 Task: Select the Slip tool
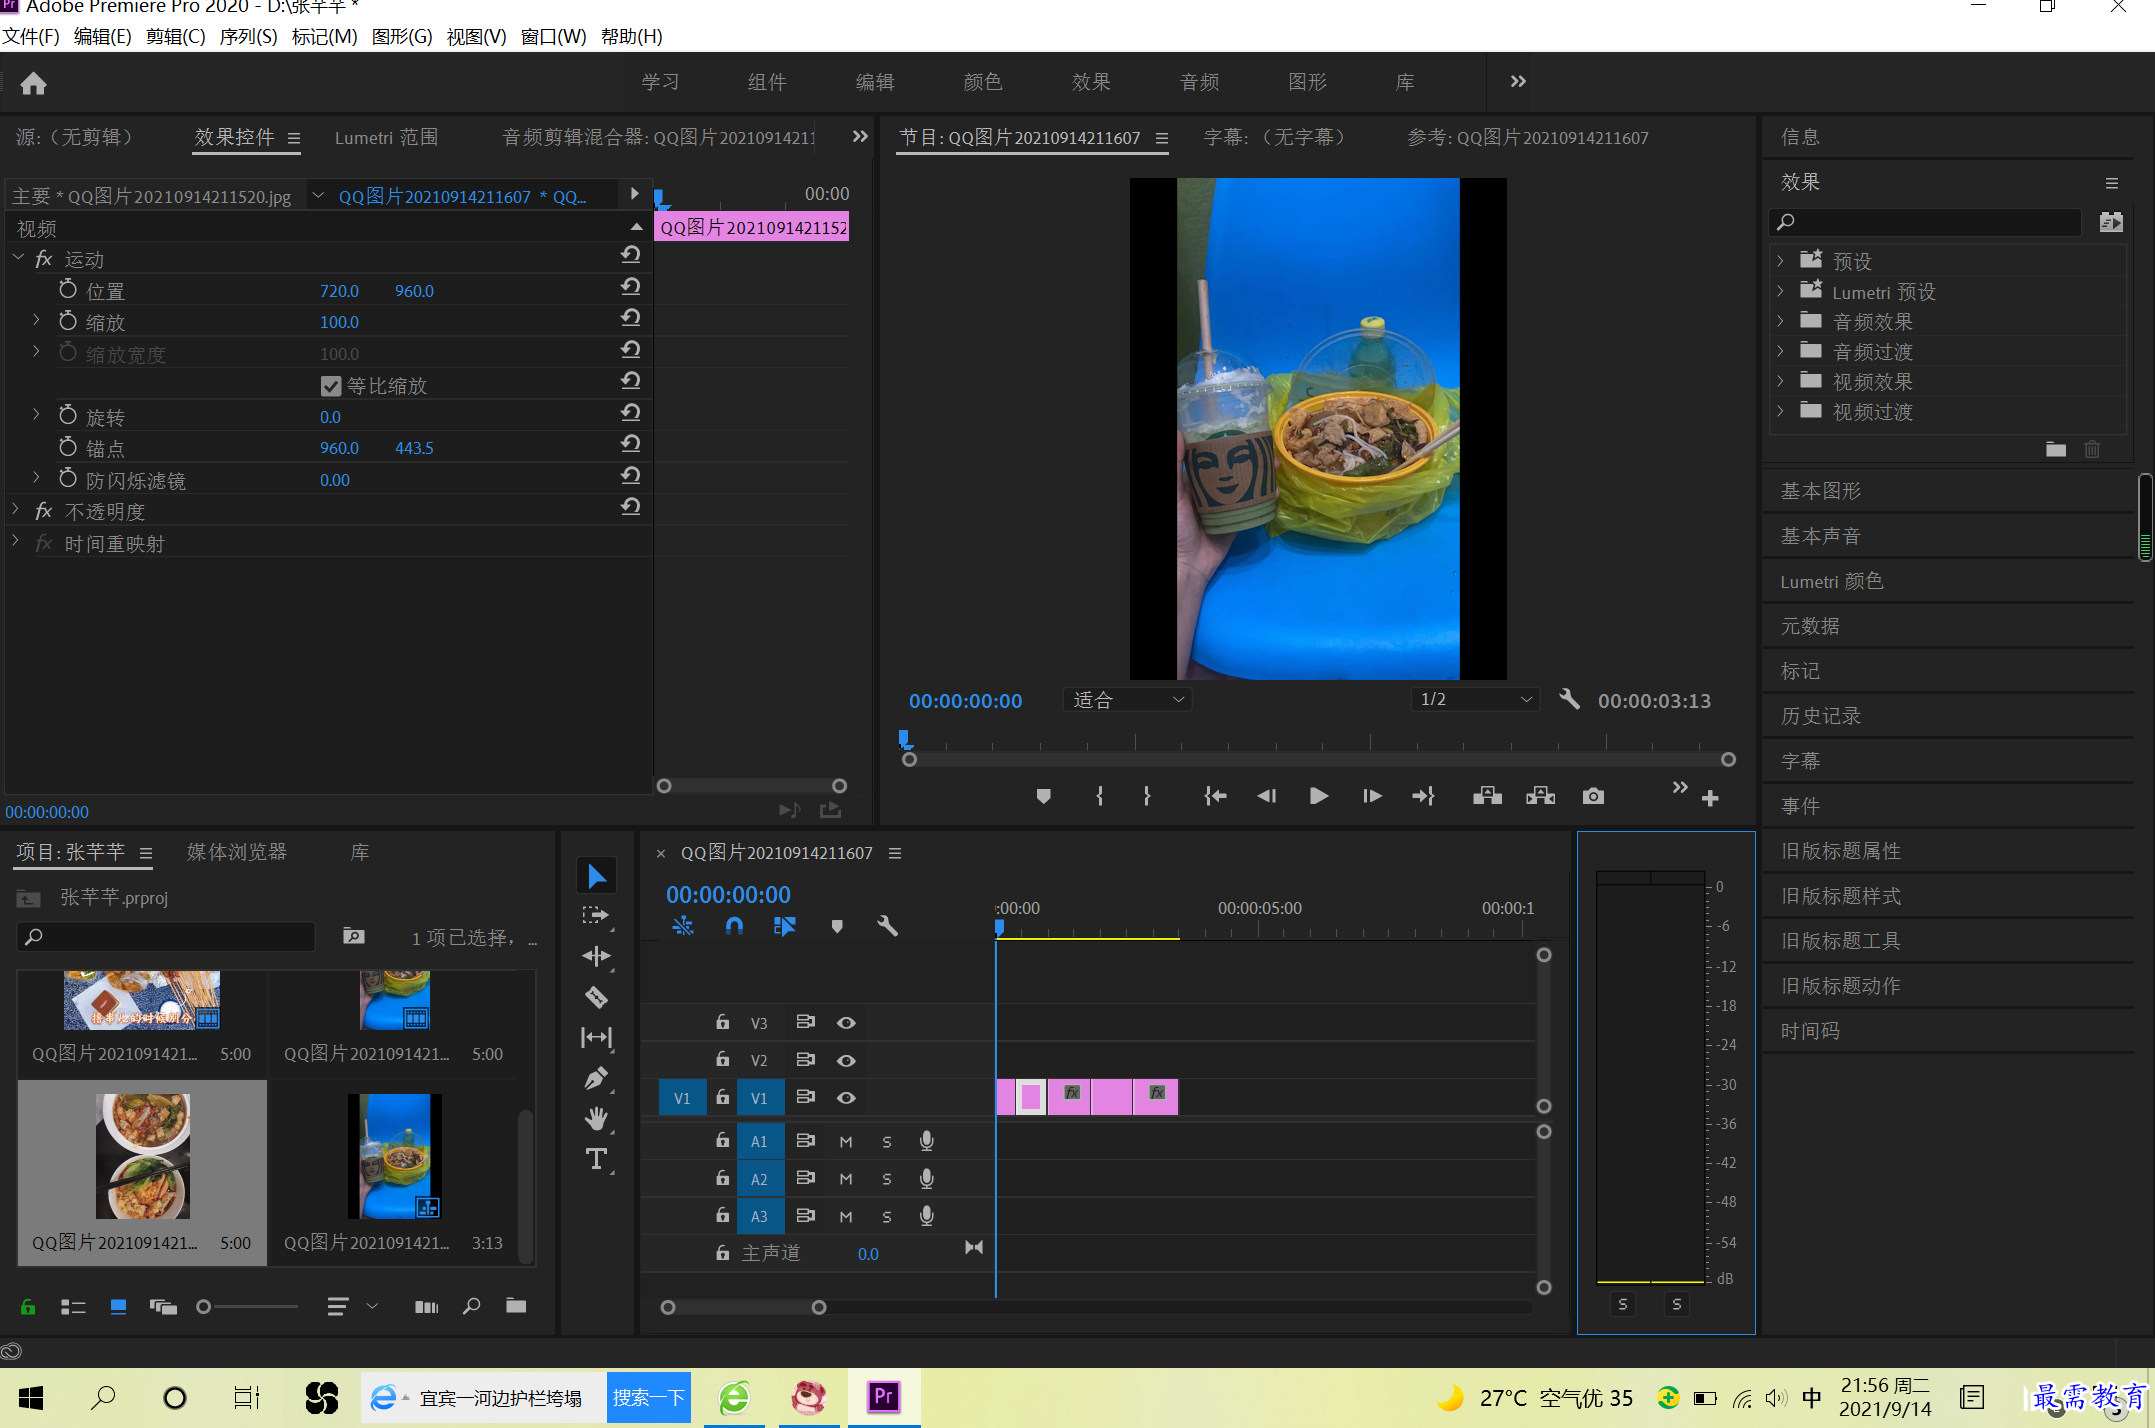click(596, 1038)
